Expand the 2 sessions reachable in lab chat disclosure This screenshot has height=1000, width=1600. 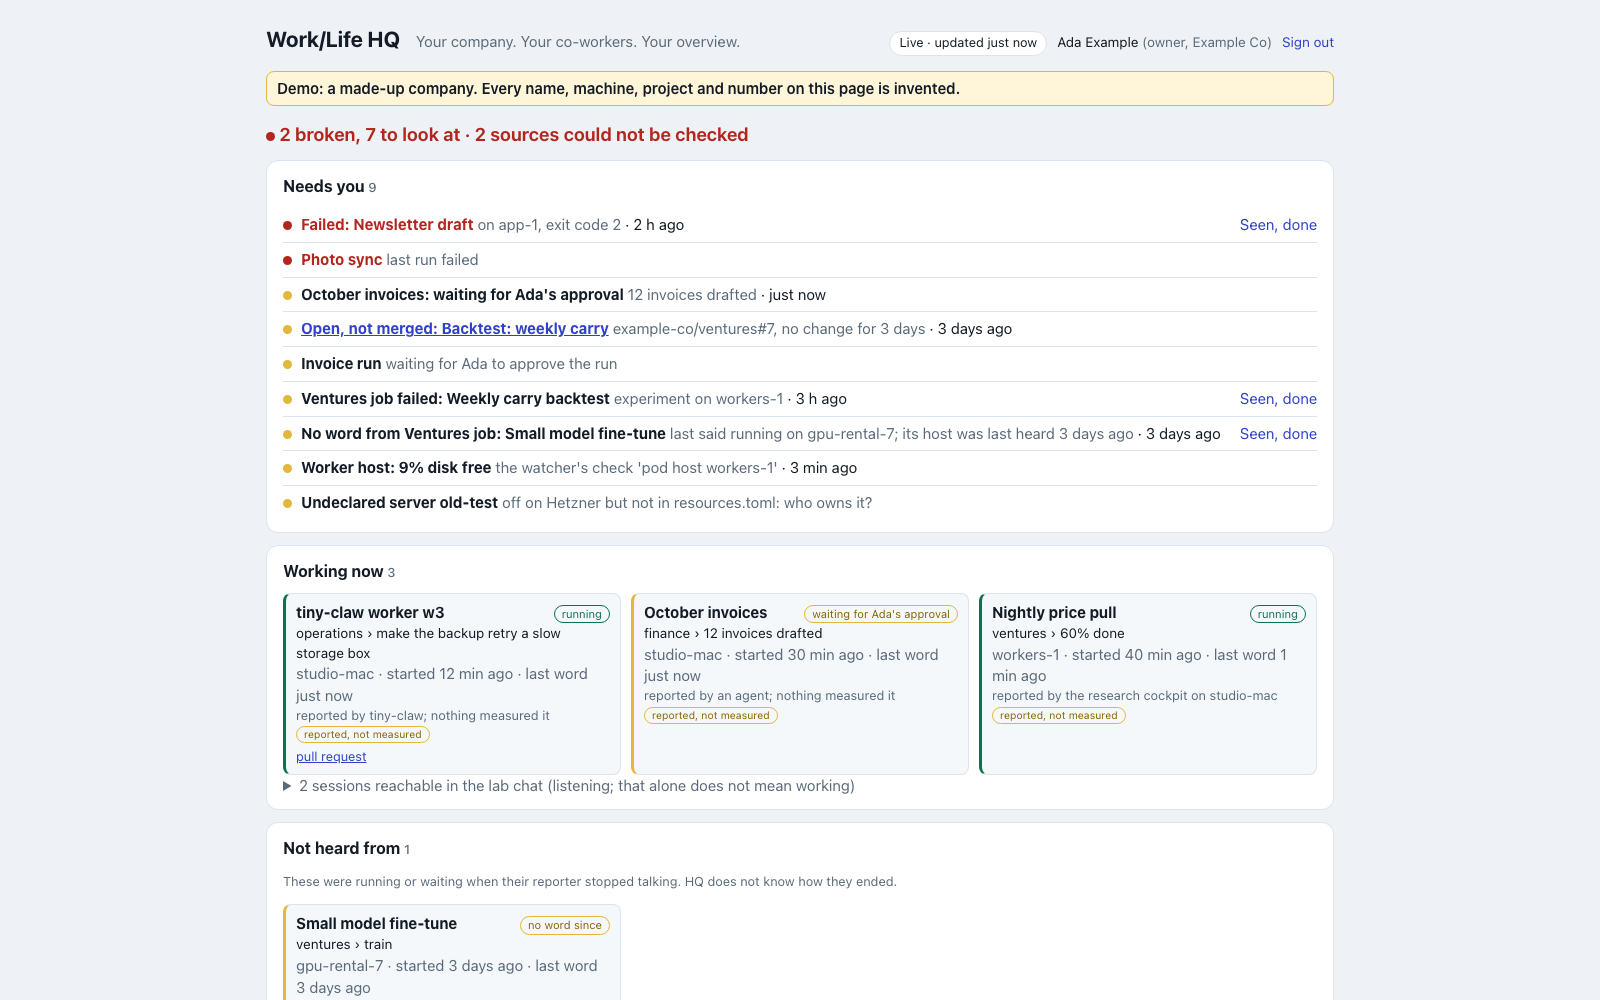point(569,786)
